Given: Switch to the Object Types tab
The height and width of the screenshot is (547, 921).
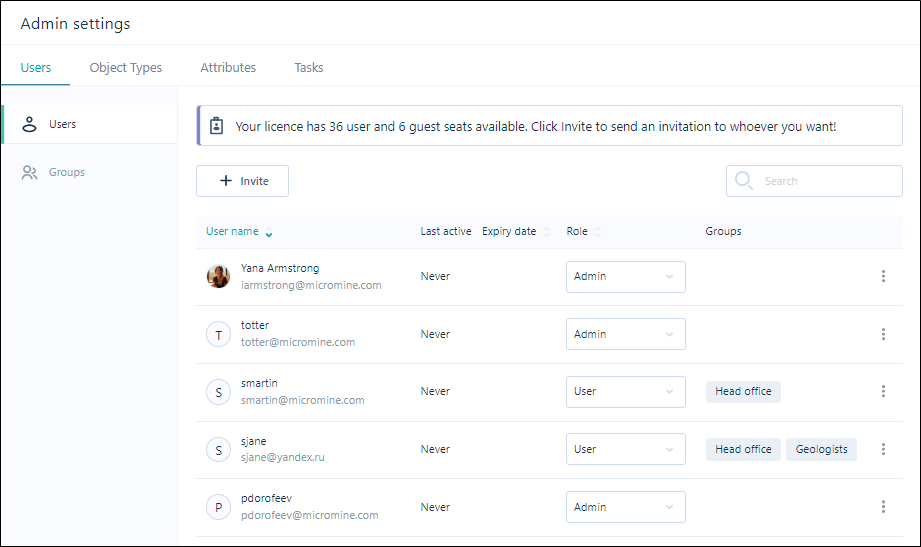Looking at the screenshot, I should click(x=126, y=68).
